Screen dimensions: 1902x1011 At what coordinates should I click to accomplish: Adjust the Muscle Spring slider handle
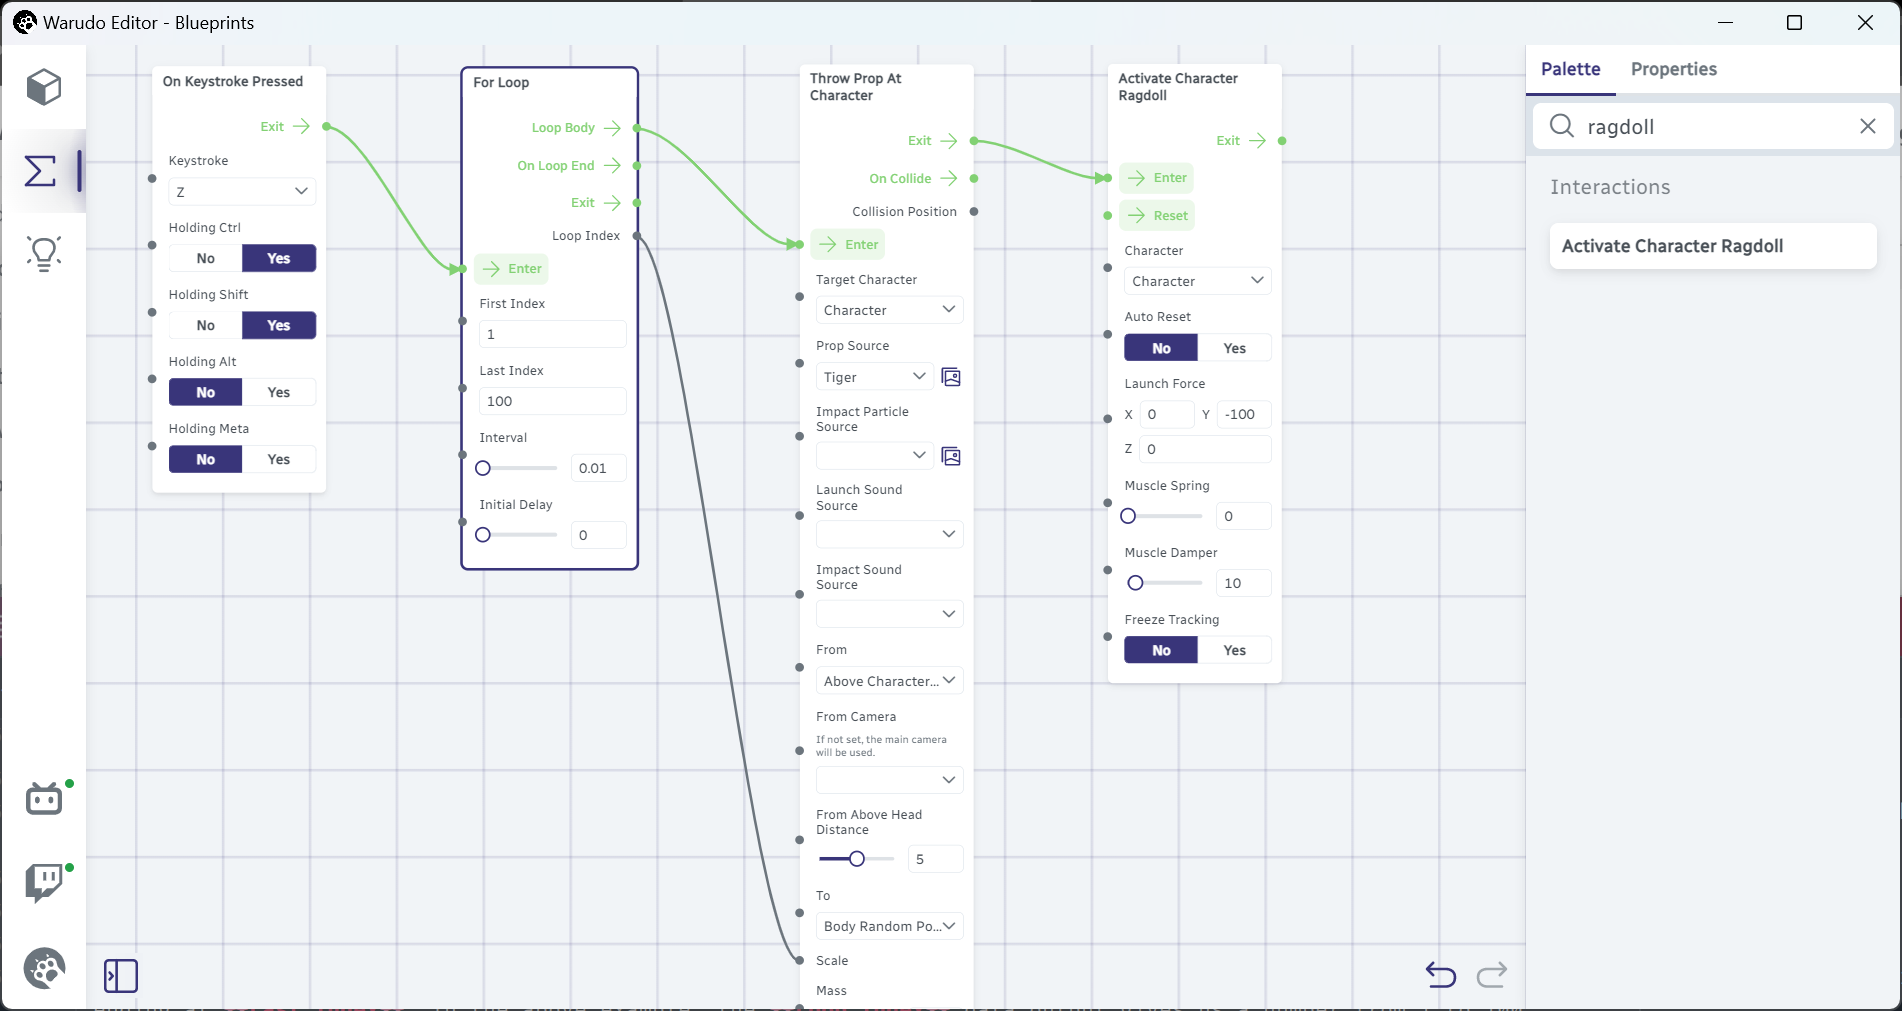1128,516
